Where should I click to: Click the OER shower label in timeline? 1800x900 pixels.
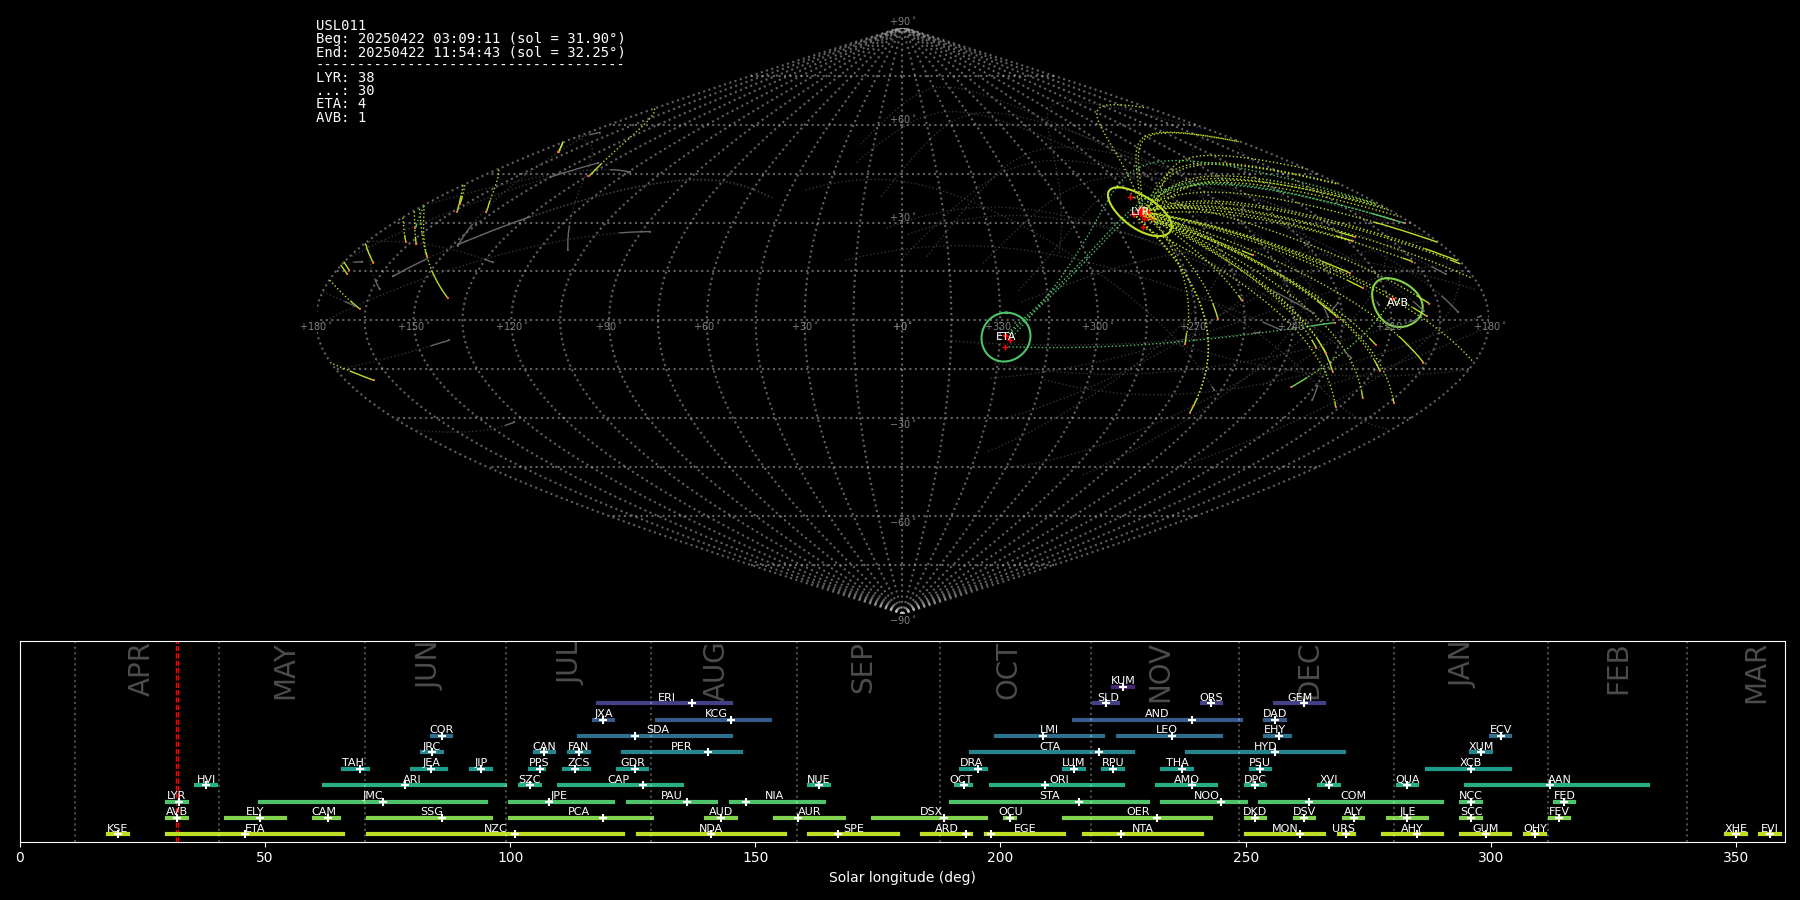pyautogui.click(x=1138, y=812)
